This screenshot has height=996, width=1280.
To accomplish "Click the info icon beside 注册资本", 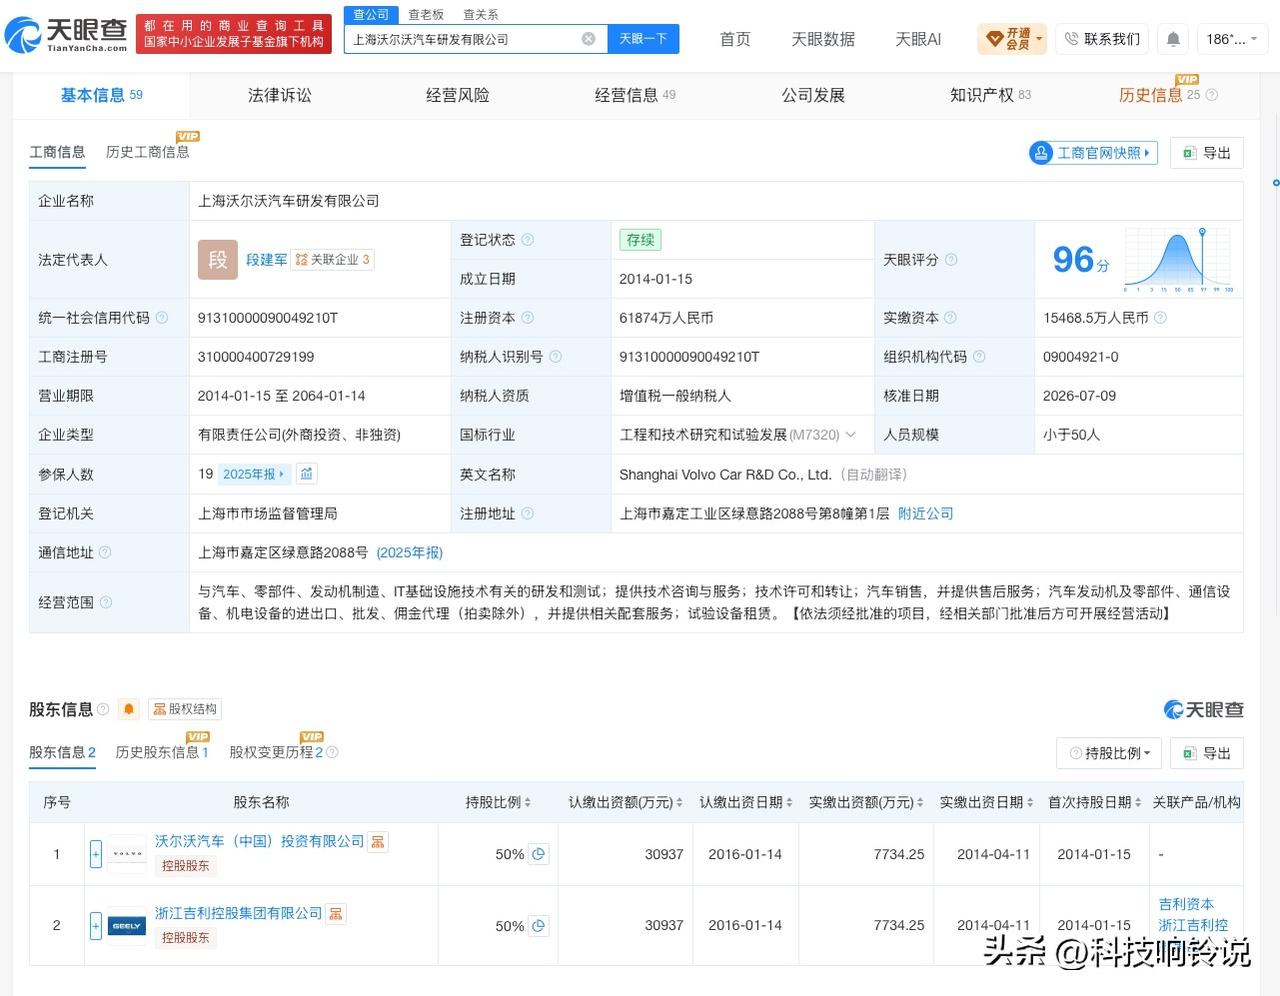I will tap(527, 318).
